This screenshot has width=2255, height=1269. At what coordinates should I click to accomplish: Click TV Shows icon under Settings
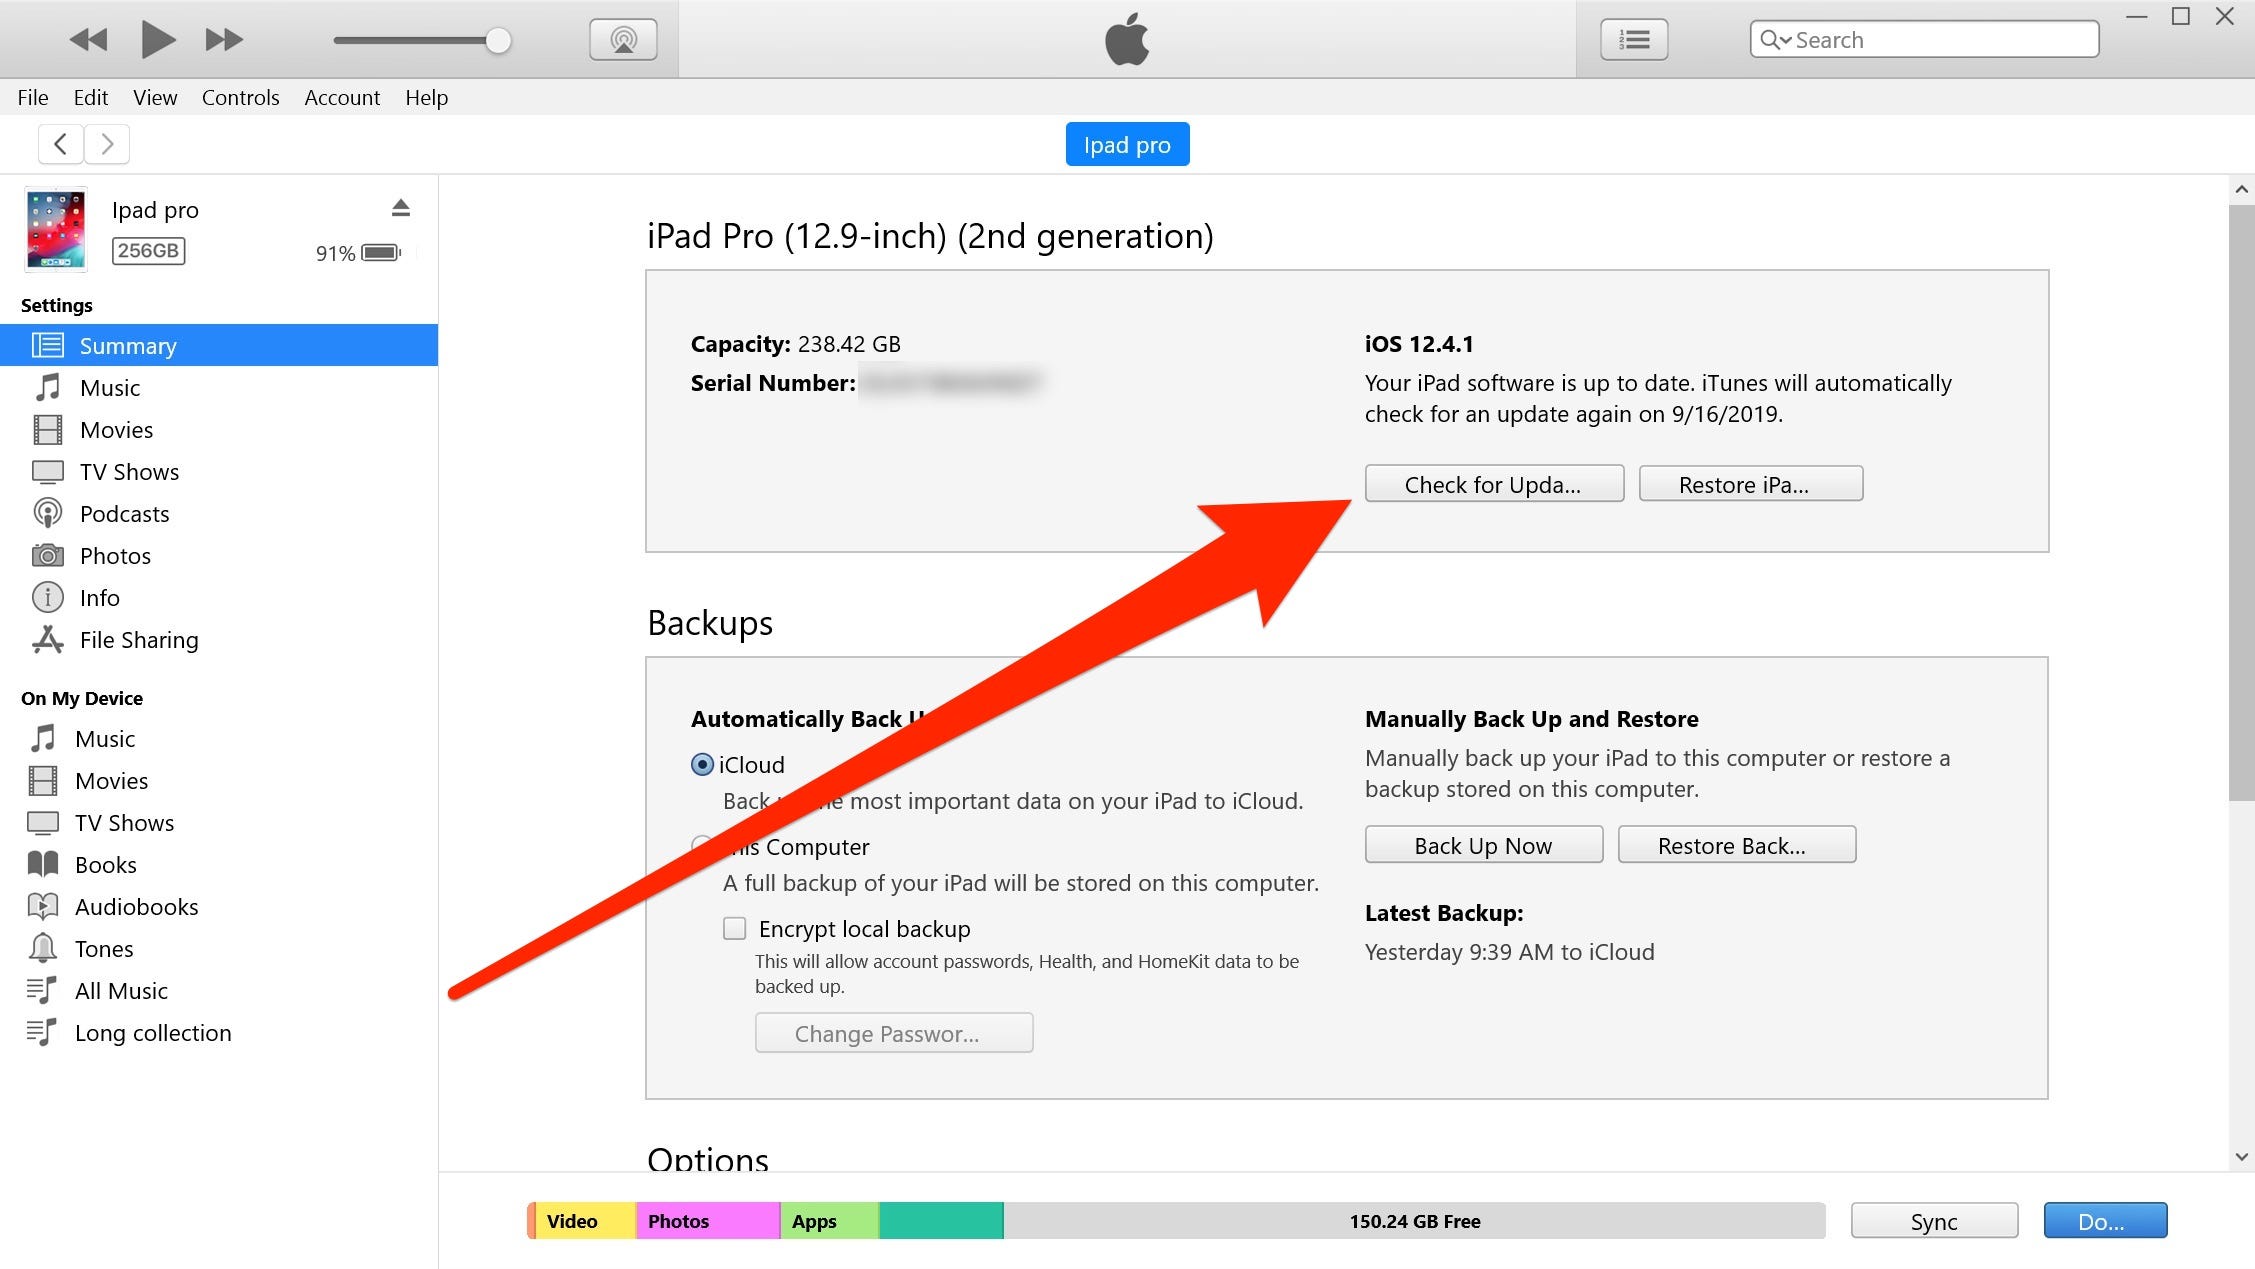(47, 471)
